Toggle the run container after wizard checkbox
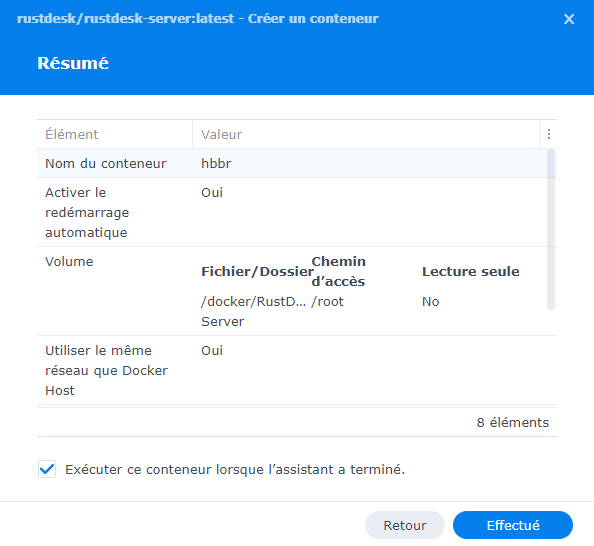This screenshot has height=546, width=594. [x=47, y=469]
